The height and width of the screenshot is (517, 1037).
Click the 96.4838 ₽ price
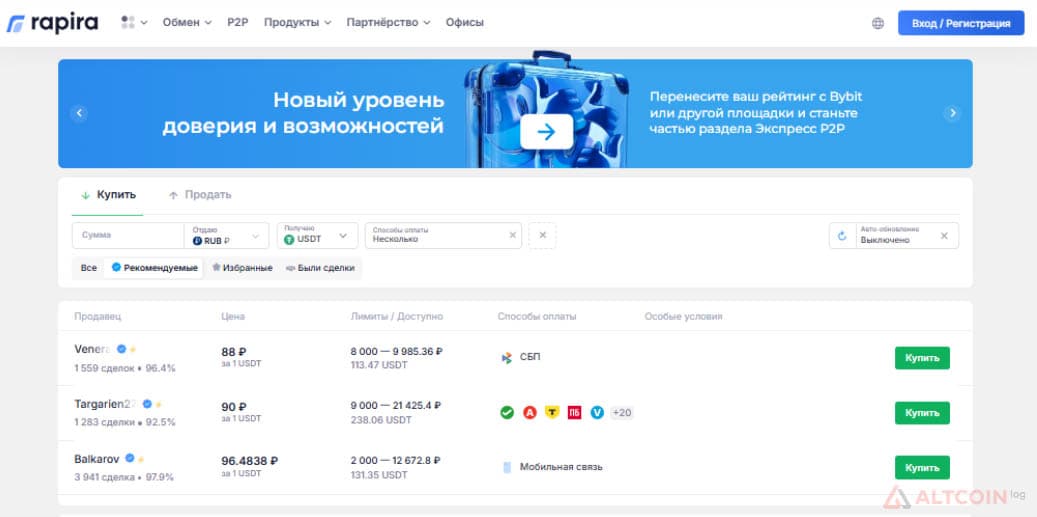click(249, 461)
